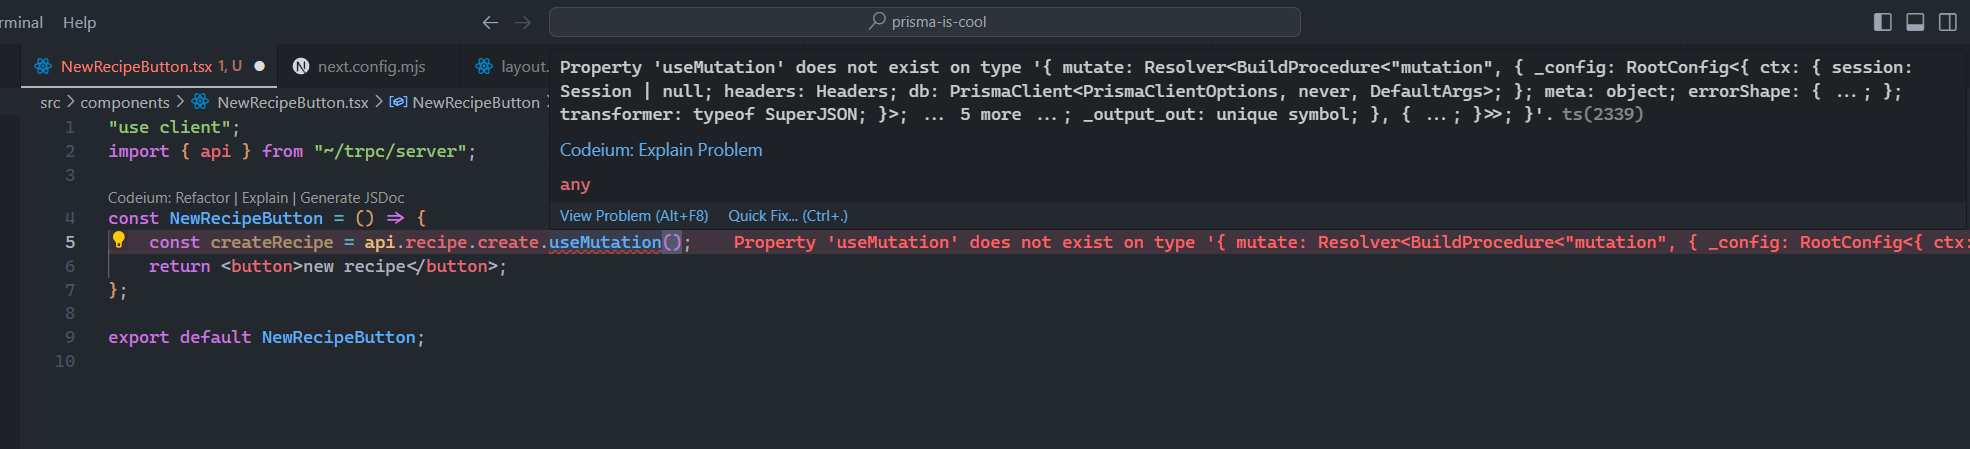Click the Next.js icon on next.config.mjs tab
The height and width of the screenshot is (449, 1970).
[x=300, y=66]
